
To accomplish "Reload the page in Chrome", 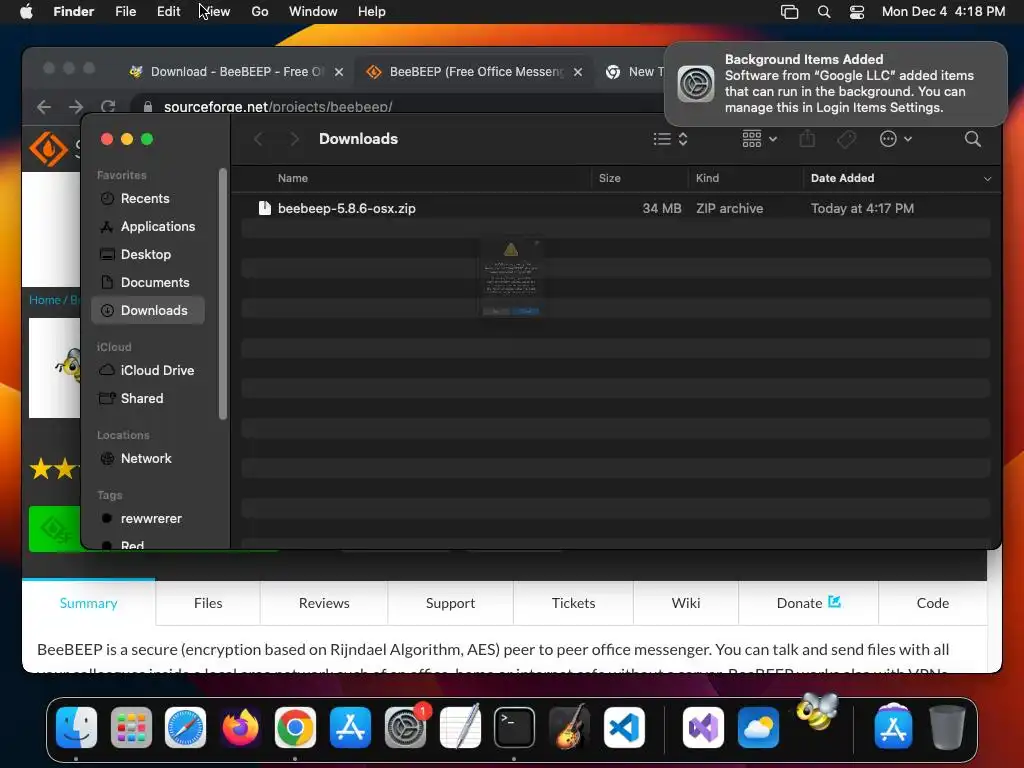I will 108,106.
